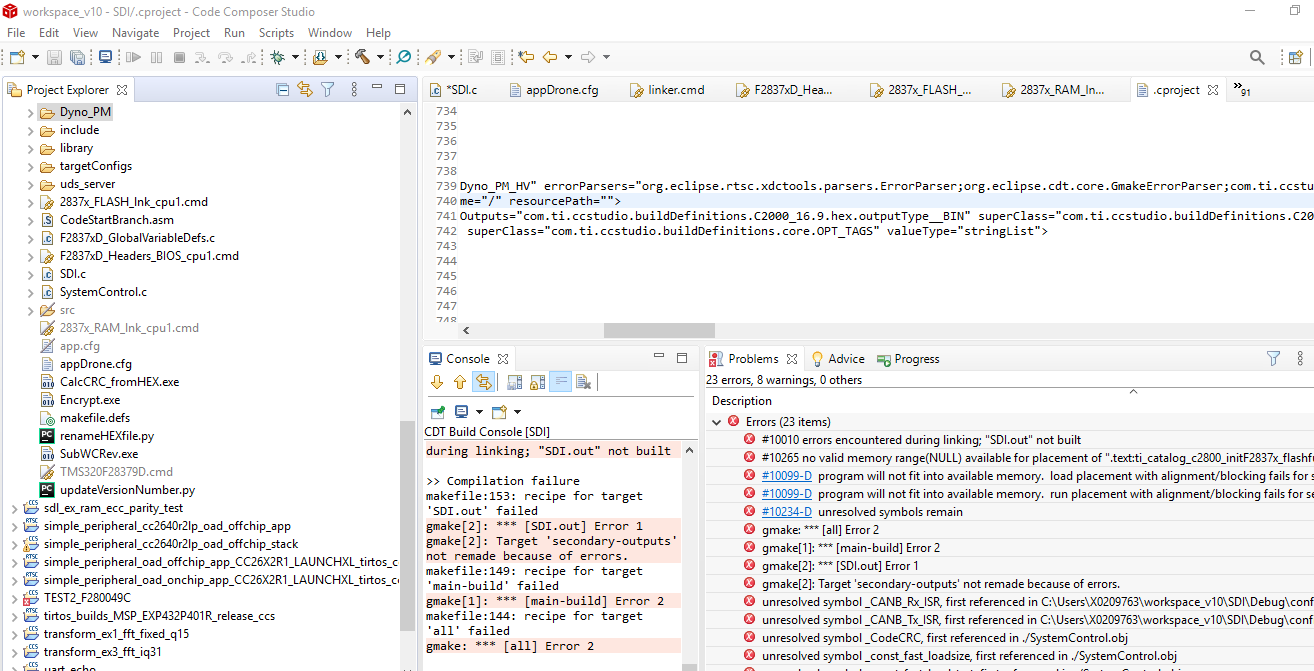Open the #10234-D error link

786,512
